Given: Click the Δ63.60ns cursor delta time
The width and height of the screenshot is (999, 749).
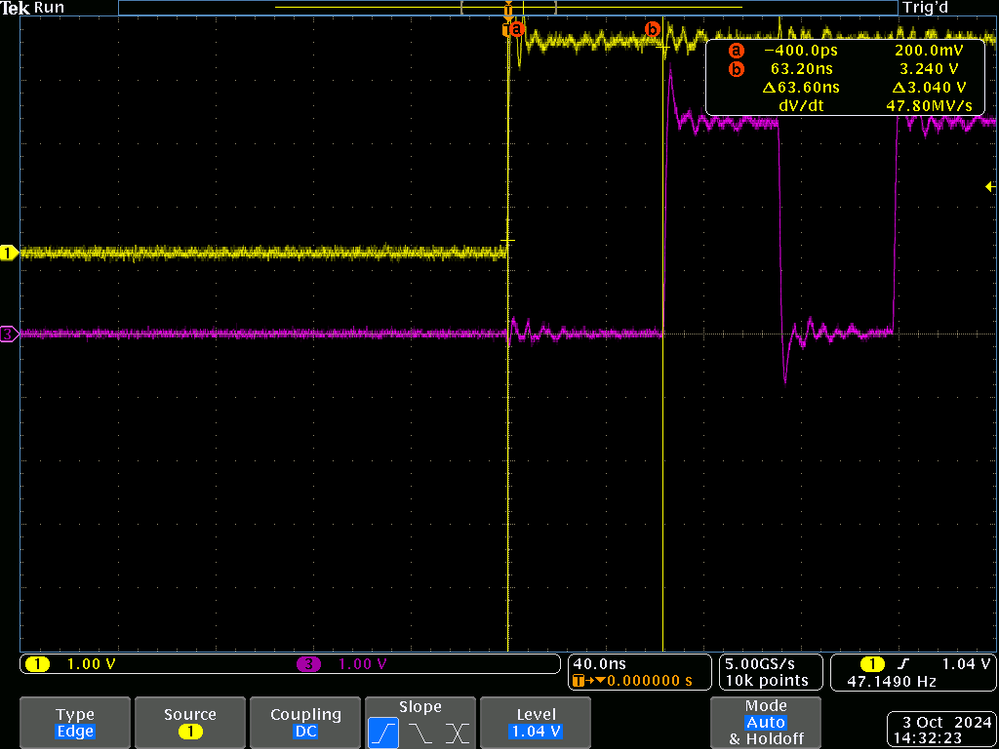Looking at the screenshot, I should (800, 87).
